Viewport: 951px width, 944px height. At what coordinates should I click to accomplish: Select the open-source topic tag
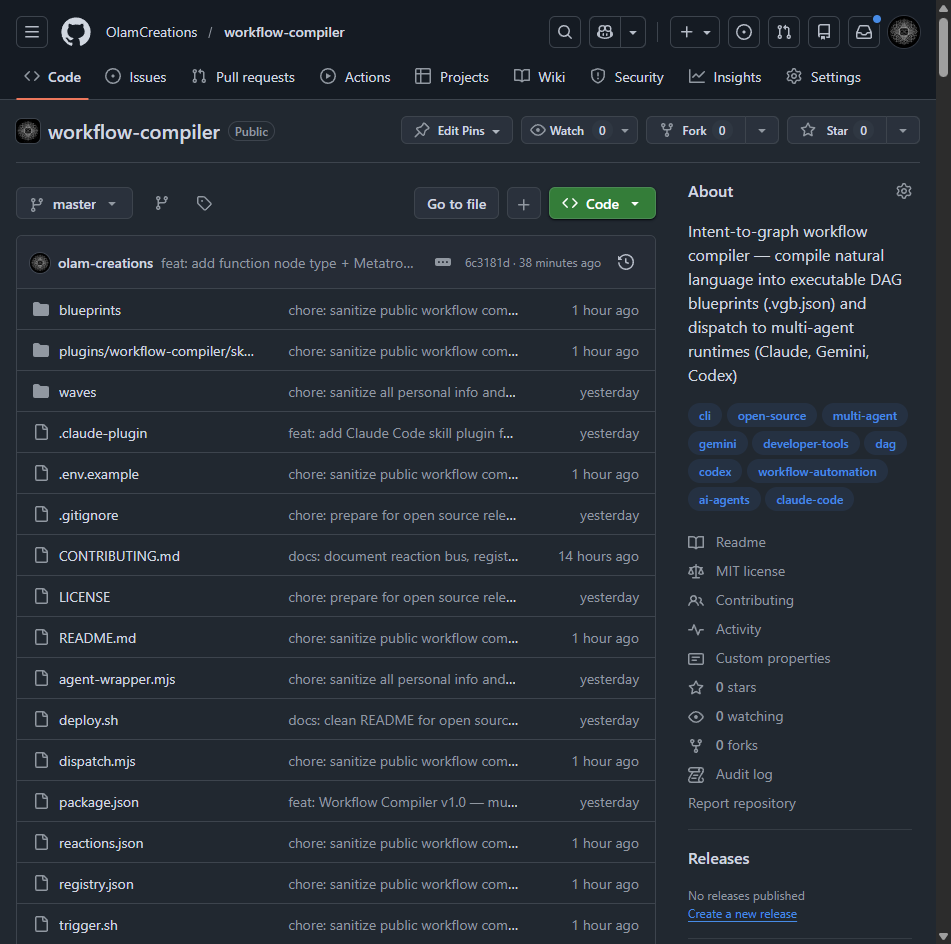(x=771, y=416)
